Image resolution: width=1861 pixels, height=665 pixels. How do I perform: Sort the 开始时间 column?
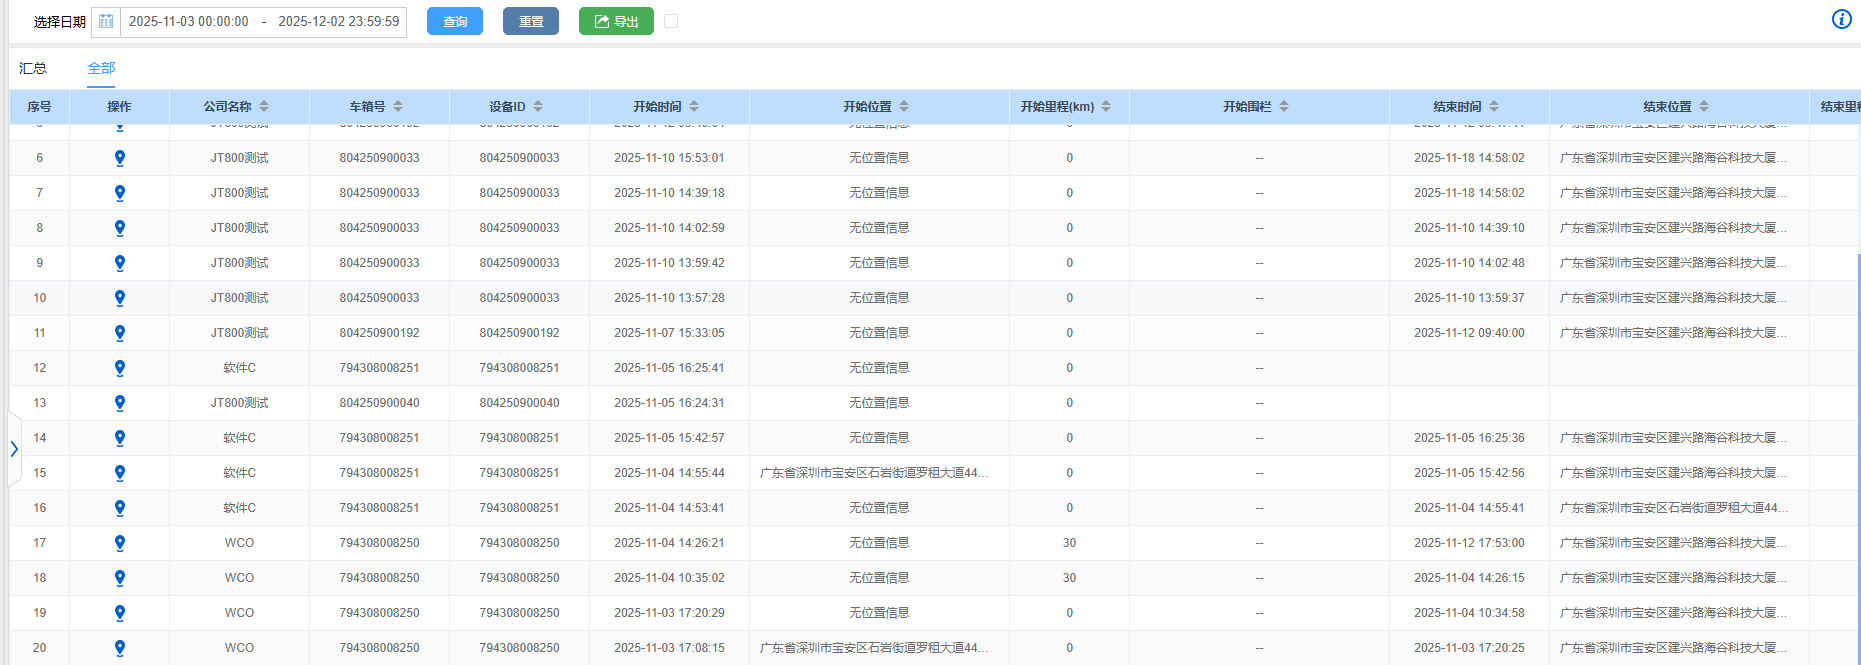point(694,106)
